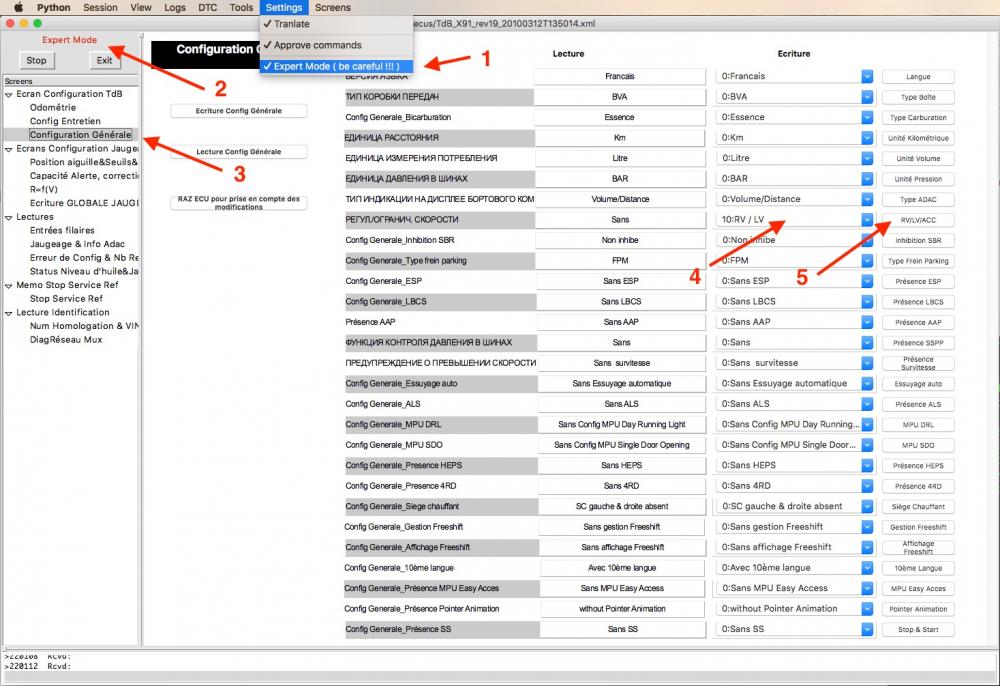
Task: Click the Exit button
Action: click(105, 61)
